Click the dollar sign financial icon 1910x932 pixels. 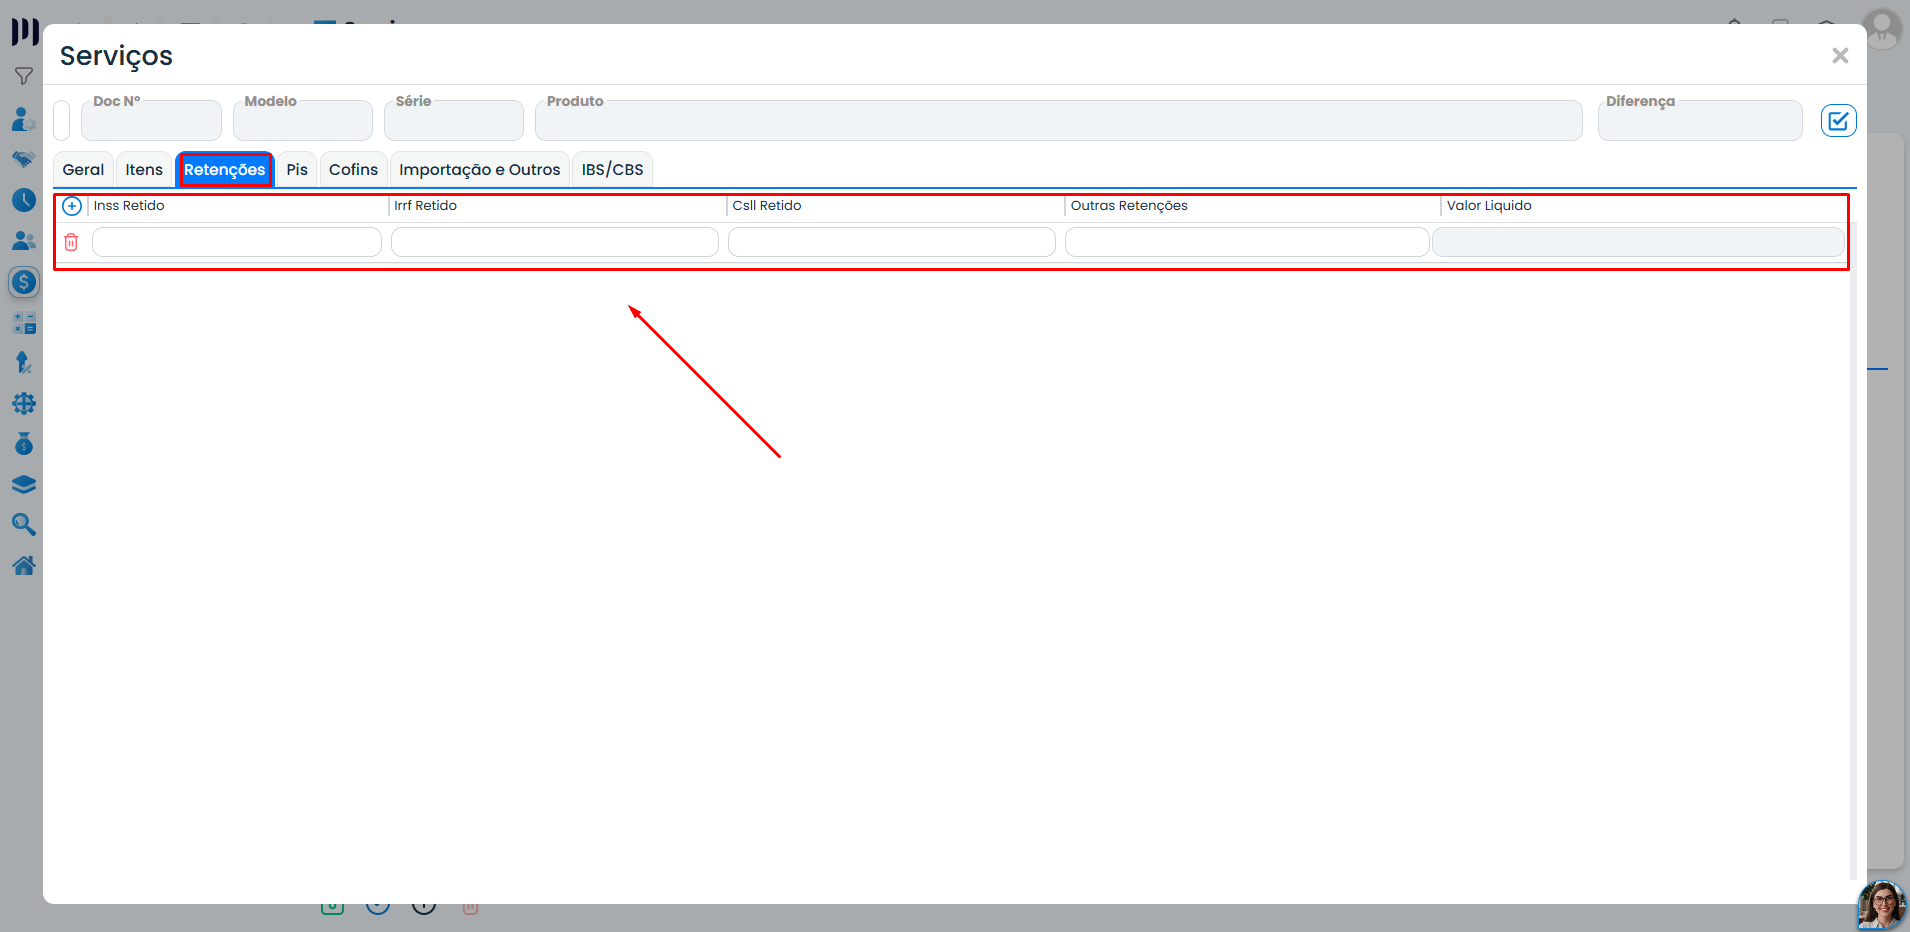[x=24, y=282]
